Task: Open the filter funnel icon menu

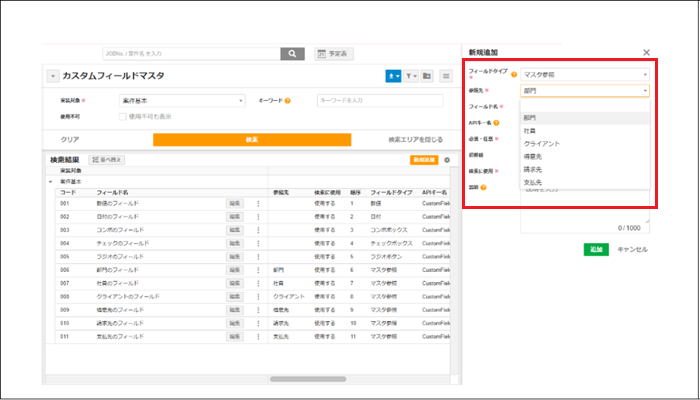Action: click(410, 76)
